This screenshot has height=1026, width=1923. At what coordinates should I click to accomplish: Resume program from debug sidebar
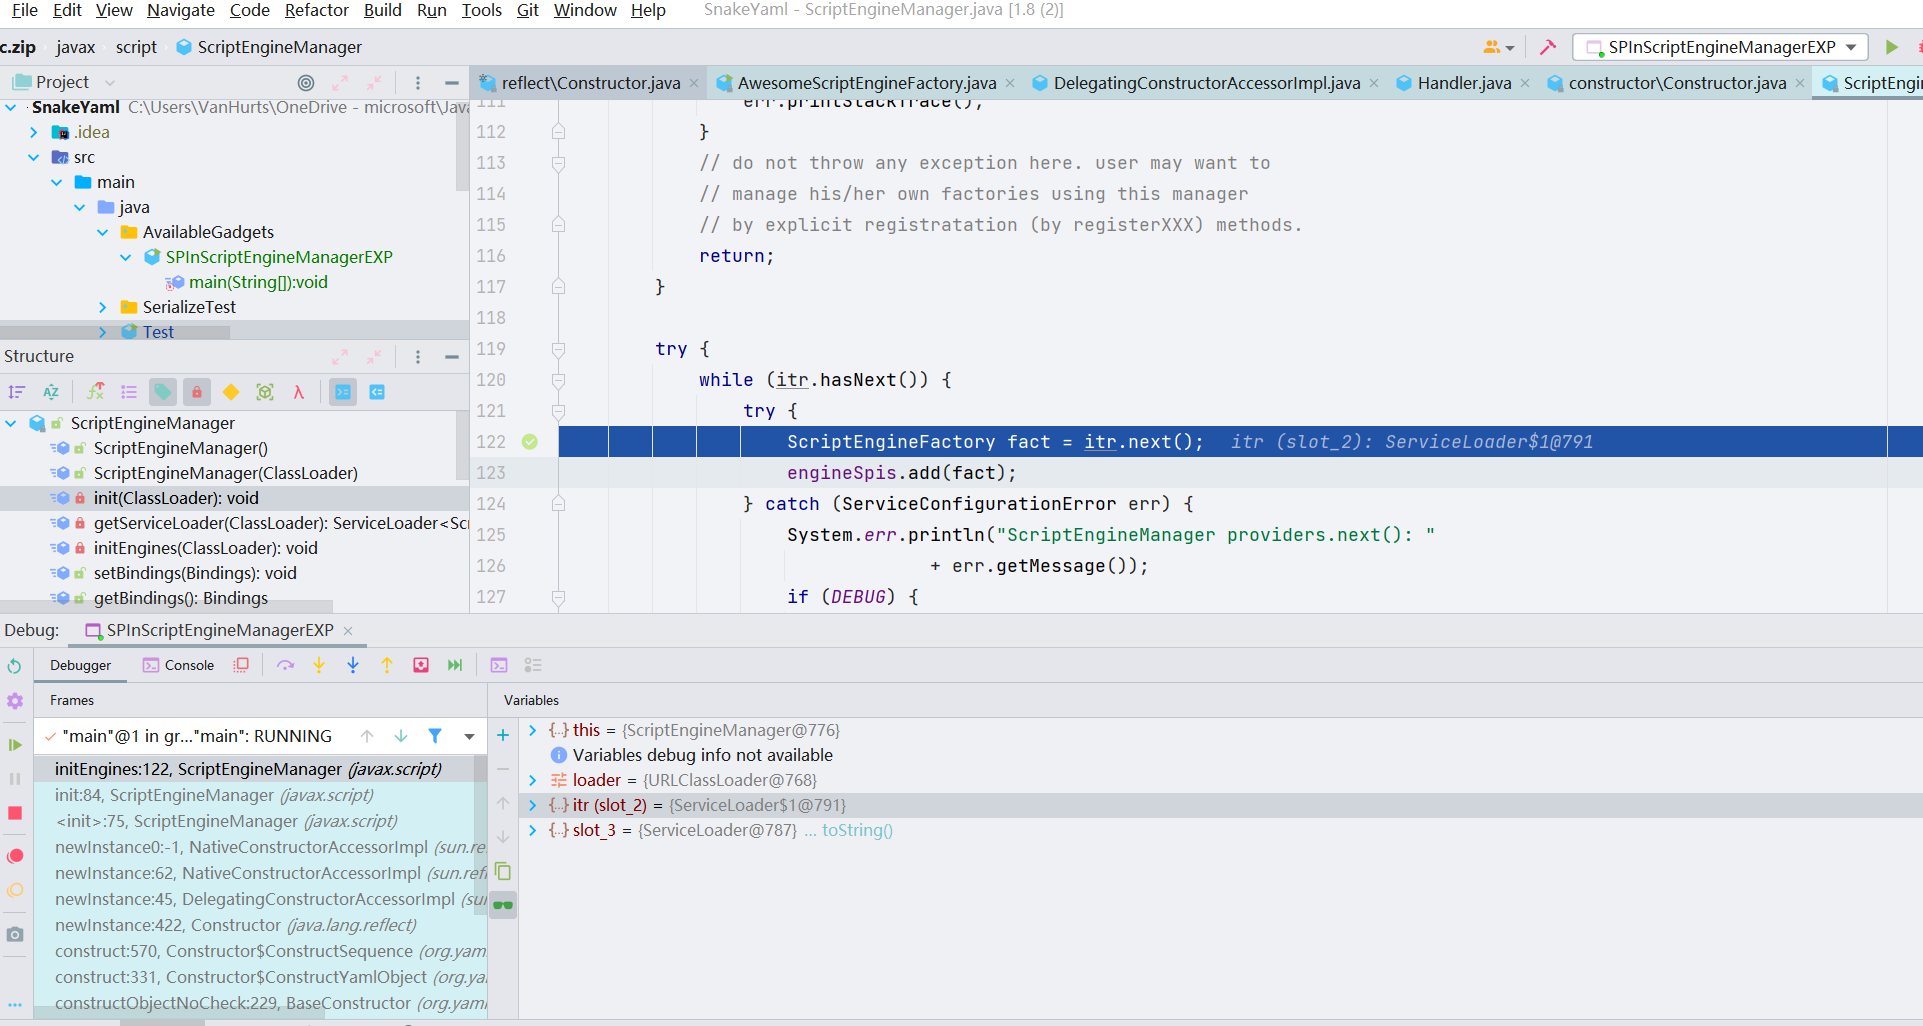click(15, 744)
